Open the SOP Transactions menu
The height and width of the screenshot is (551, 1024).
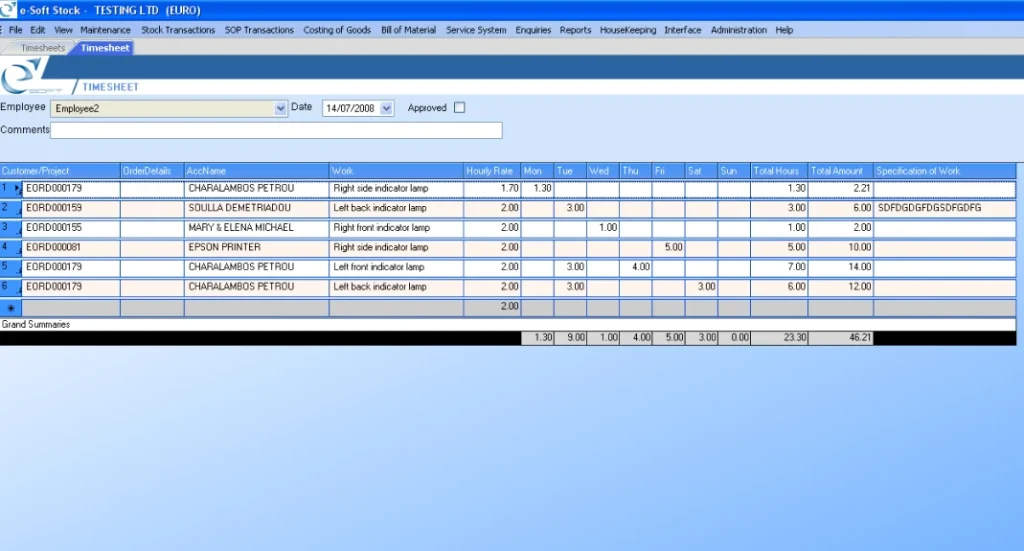coord(259,30)
